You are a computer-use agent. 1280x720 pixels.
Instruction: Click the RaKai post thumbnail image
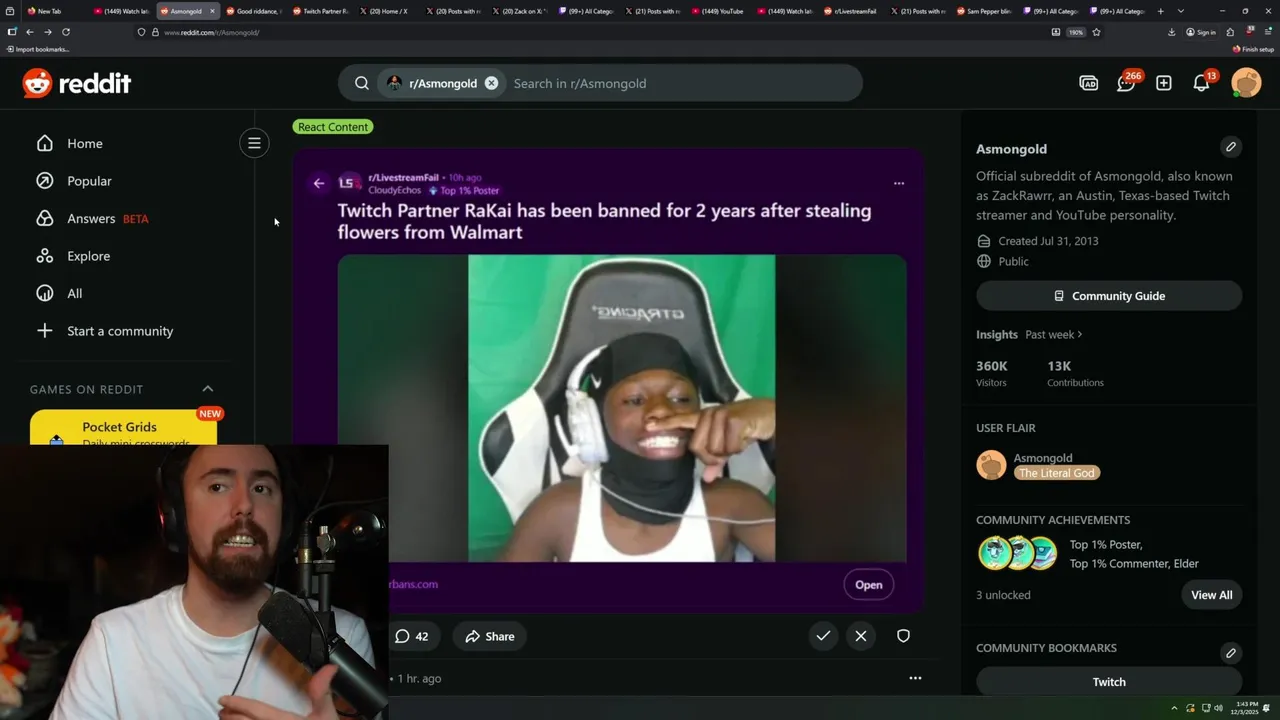(621, 408)
